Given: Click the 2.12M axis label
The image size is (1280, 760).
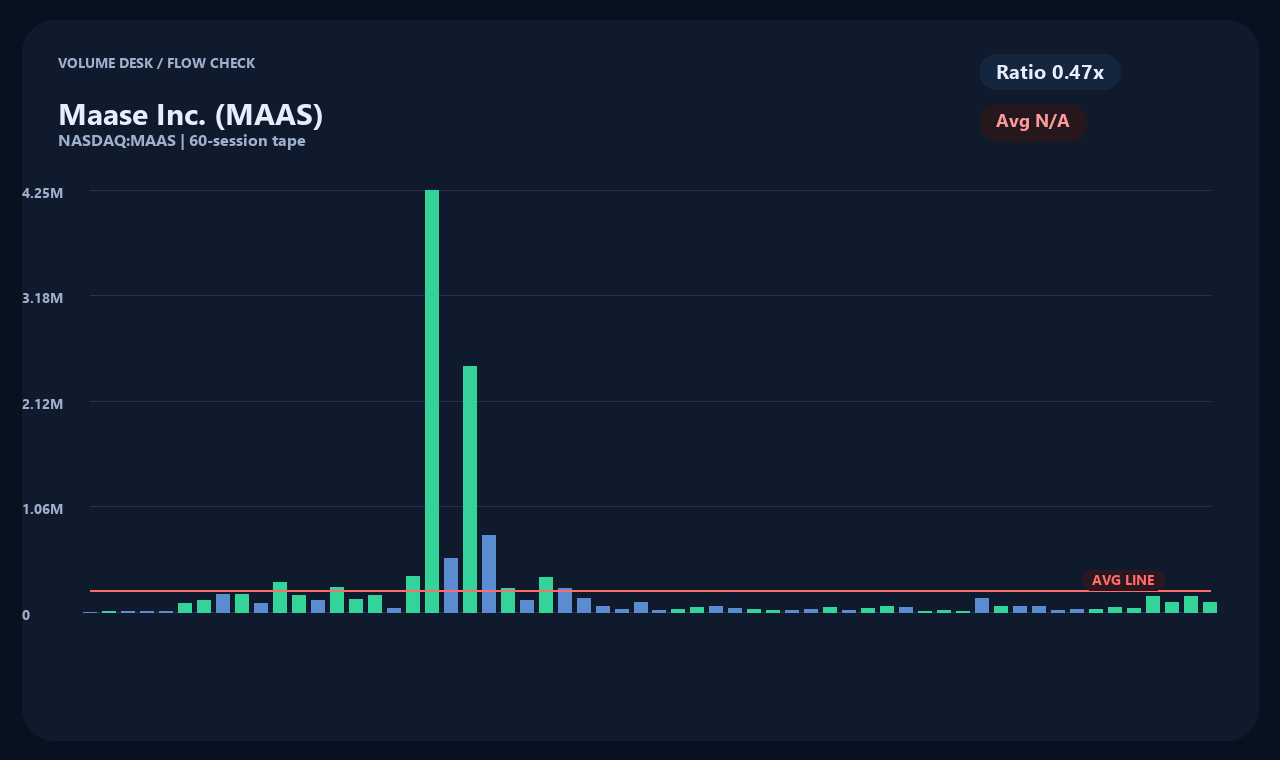Looking at the screenshot, I should [x=42, y=404].
